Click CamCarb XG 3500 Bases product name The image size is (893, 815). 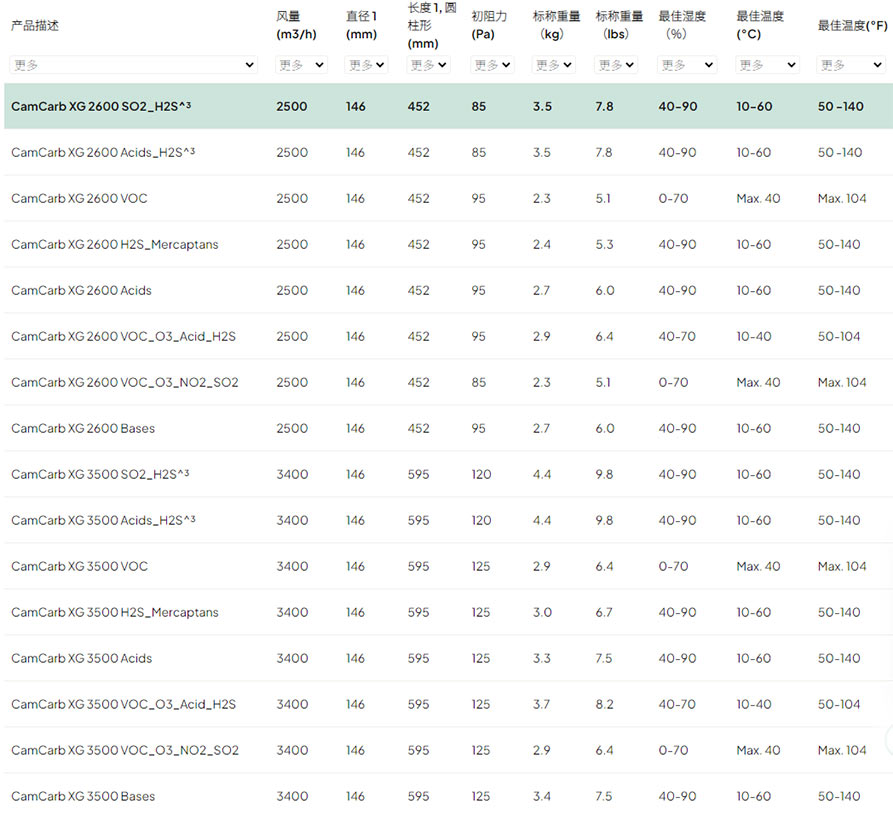pos(83,797)
